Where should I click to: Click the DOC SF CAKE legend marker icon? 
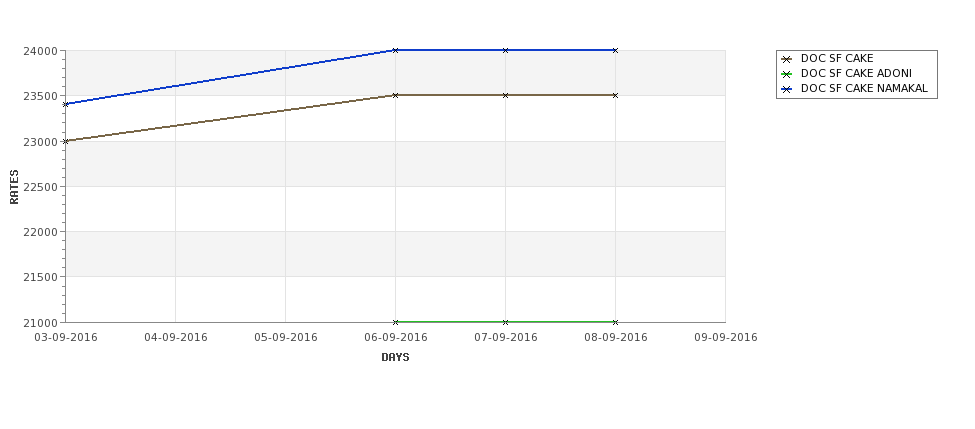(787, 59)
